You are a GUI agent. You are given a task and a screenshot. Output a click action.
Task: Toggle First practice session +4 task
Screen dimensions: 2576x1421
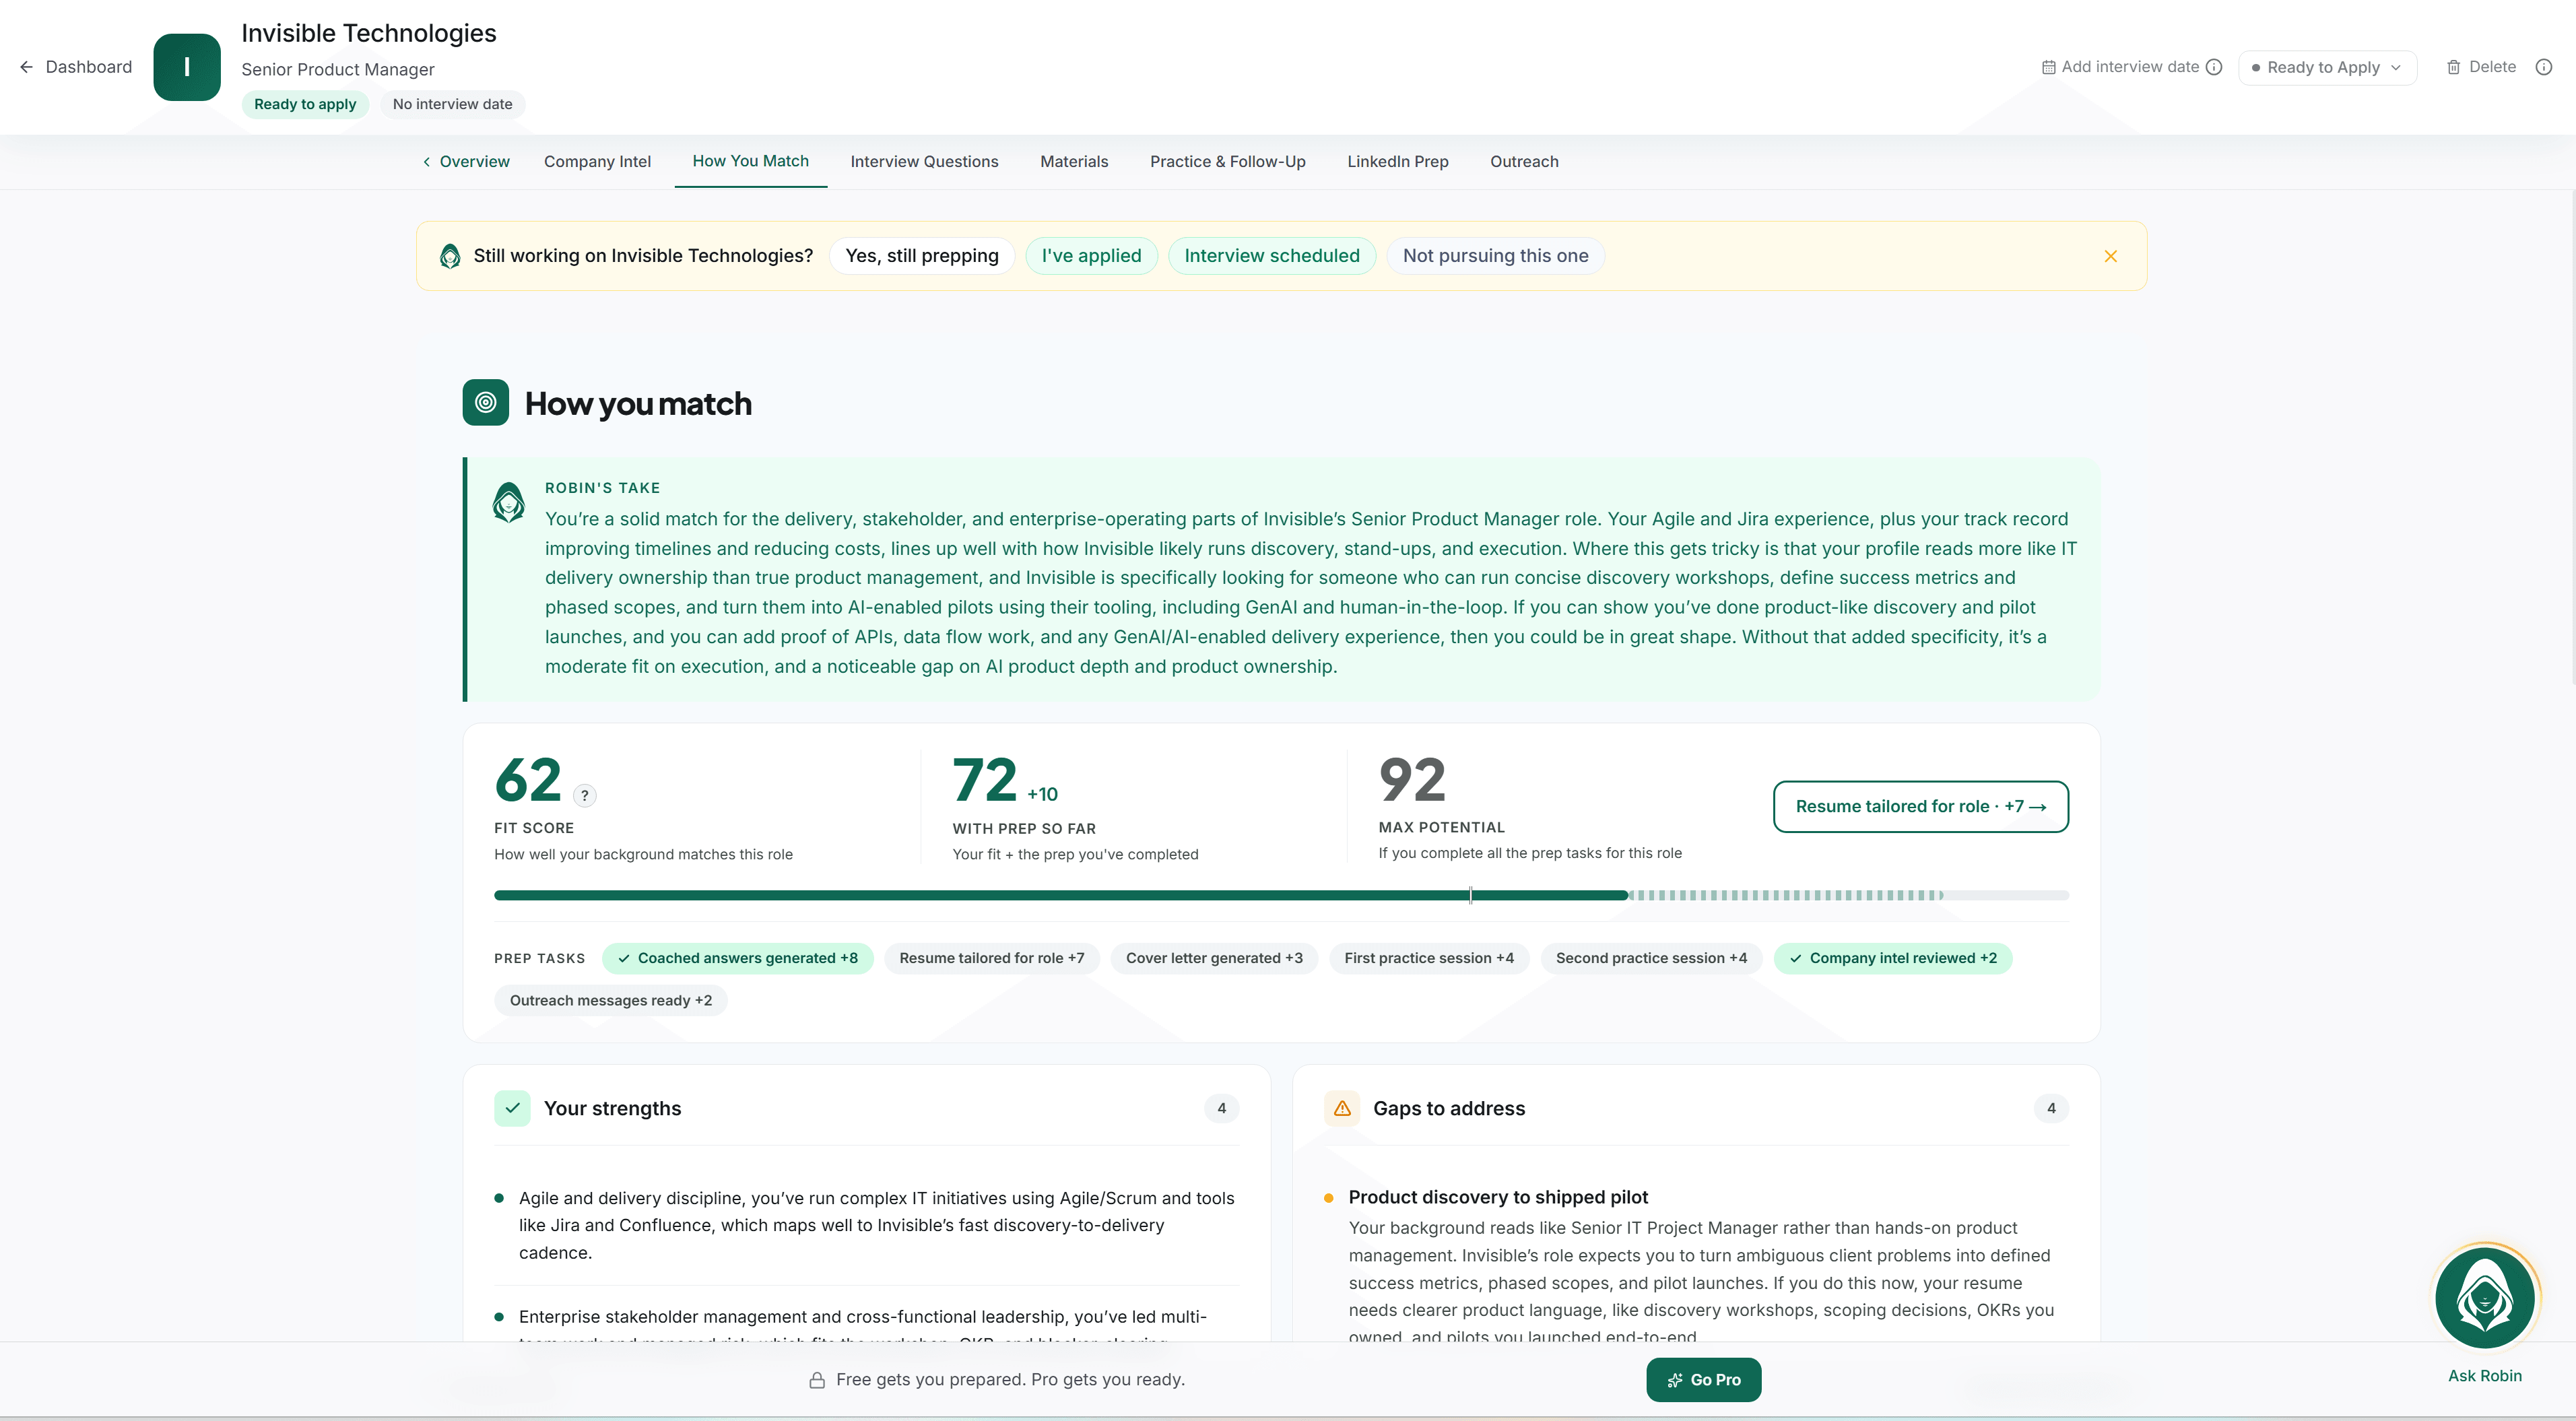point(1429,958)
